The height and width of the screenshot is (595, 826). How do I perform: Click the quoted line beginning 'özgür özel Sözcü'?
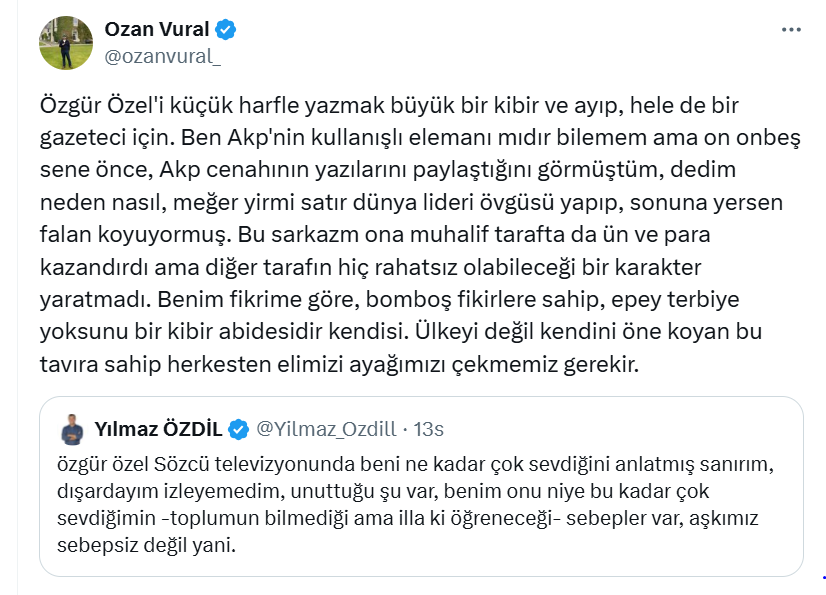tap(415, 464)
